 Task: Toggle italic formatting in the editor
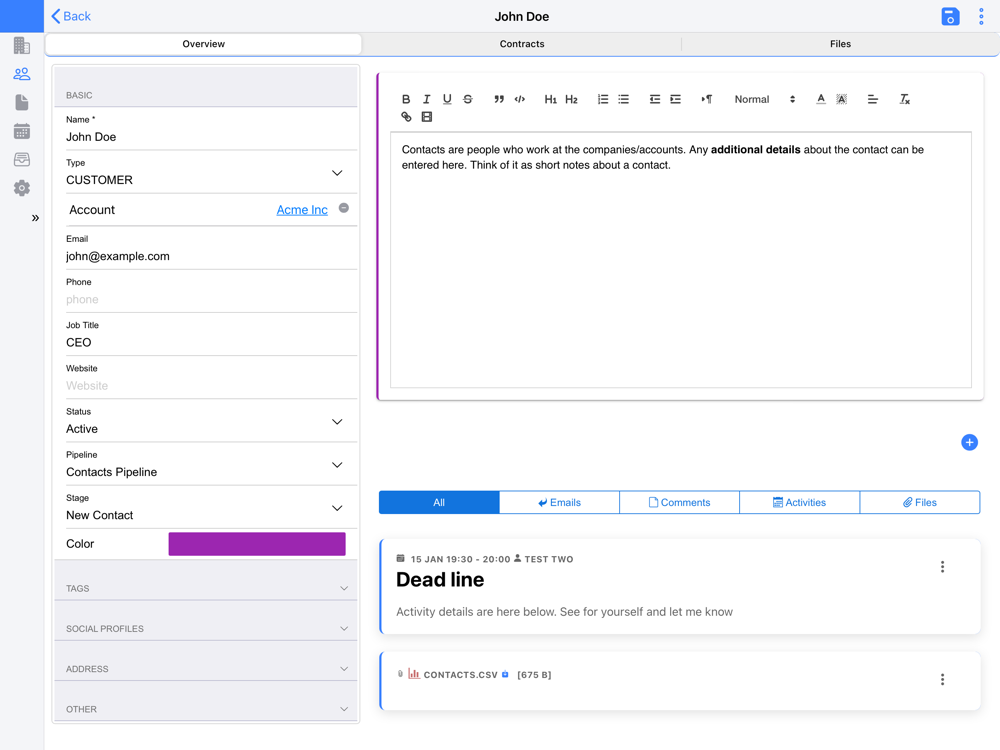point(427,99)
